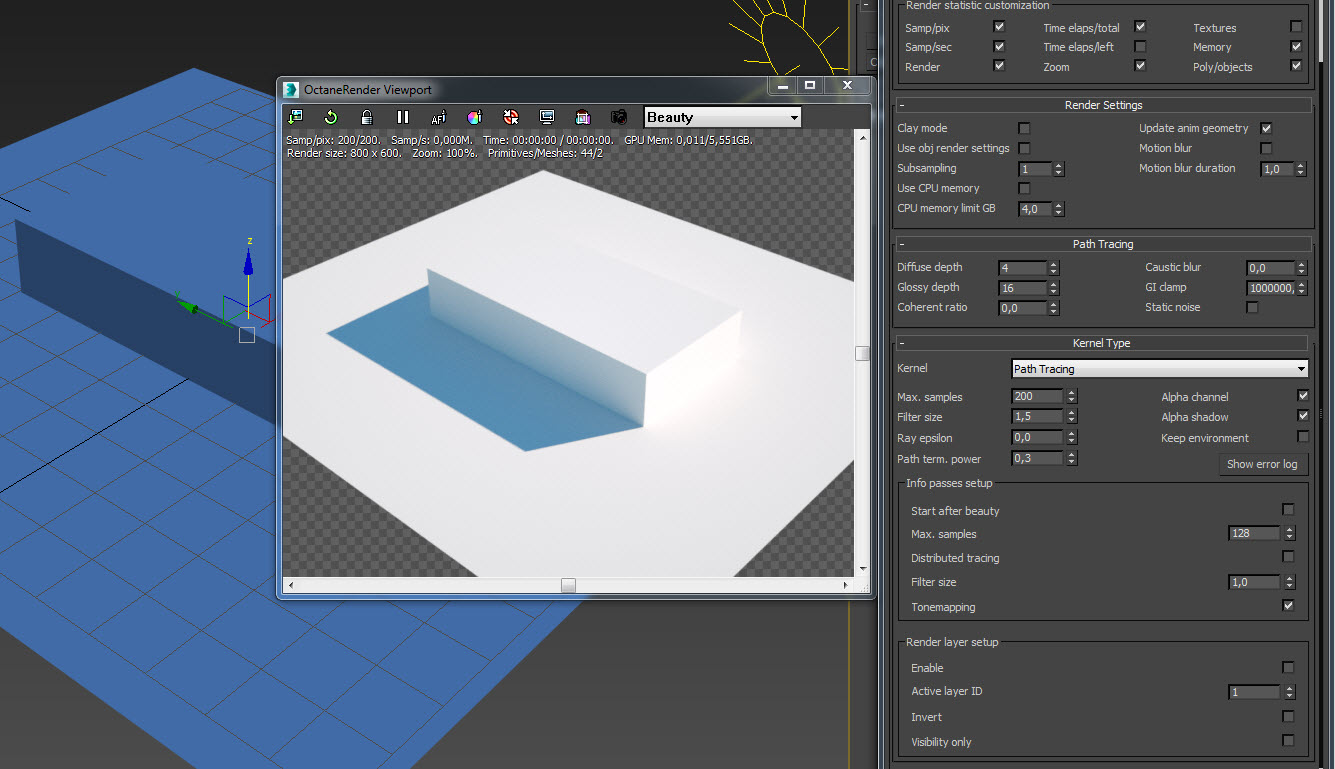This screenshot has height=769, width=1335.
Task: Open the Beauty render pass dropdown
Action: pos(722,117)
